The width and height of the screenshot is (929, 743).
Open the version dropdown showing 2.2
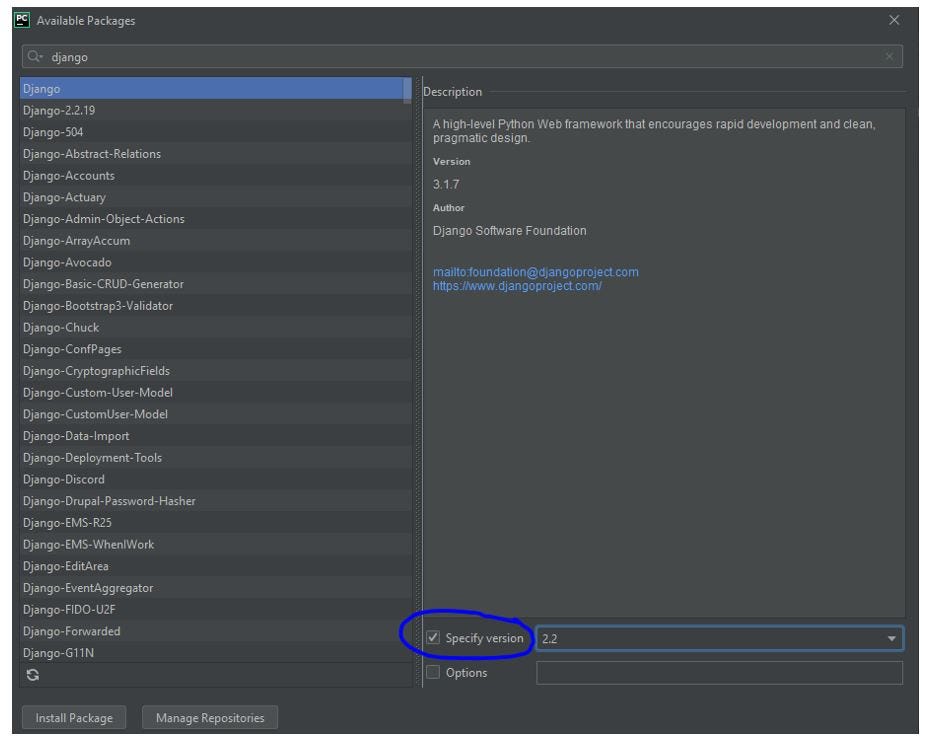coord(891,638)
